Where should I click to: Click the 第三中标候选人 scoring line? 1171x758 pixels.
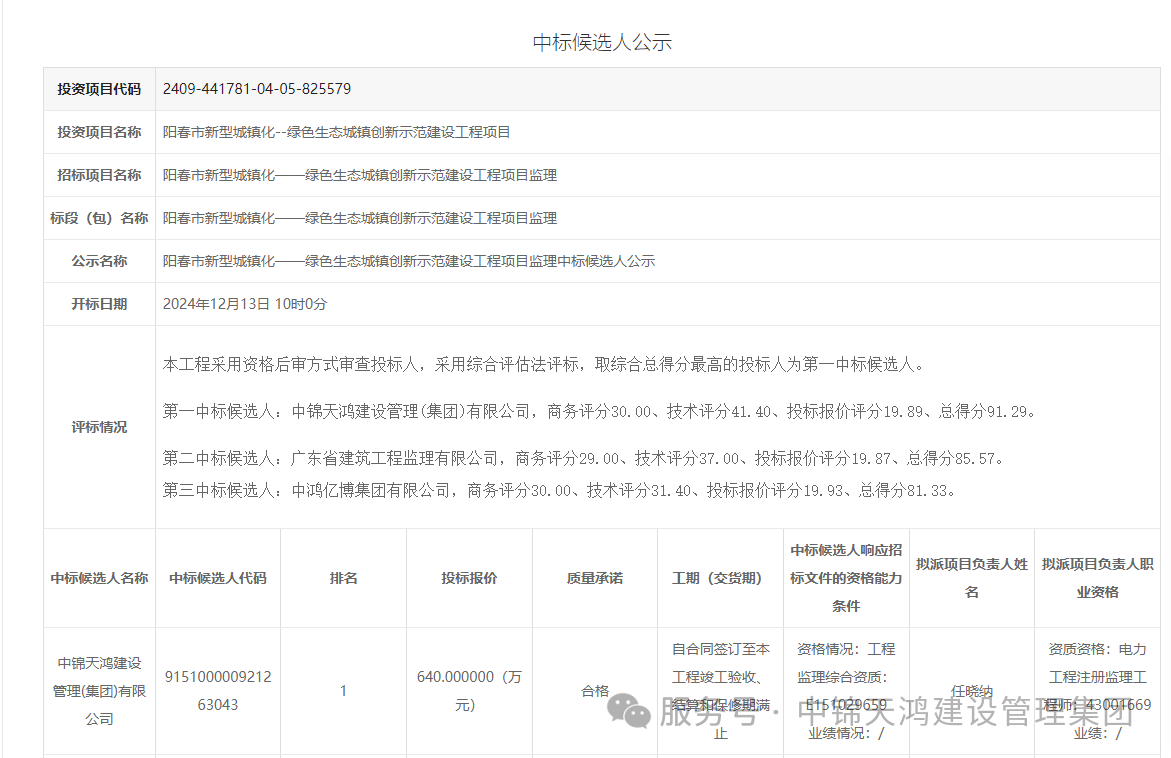[560, 491]
